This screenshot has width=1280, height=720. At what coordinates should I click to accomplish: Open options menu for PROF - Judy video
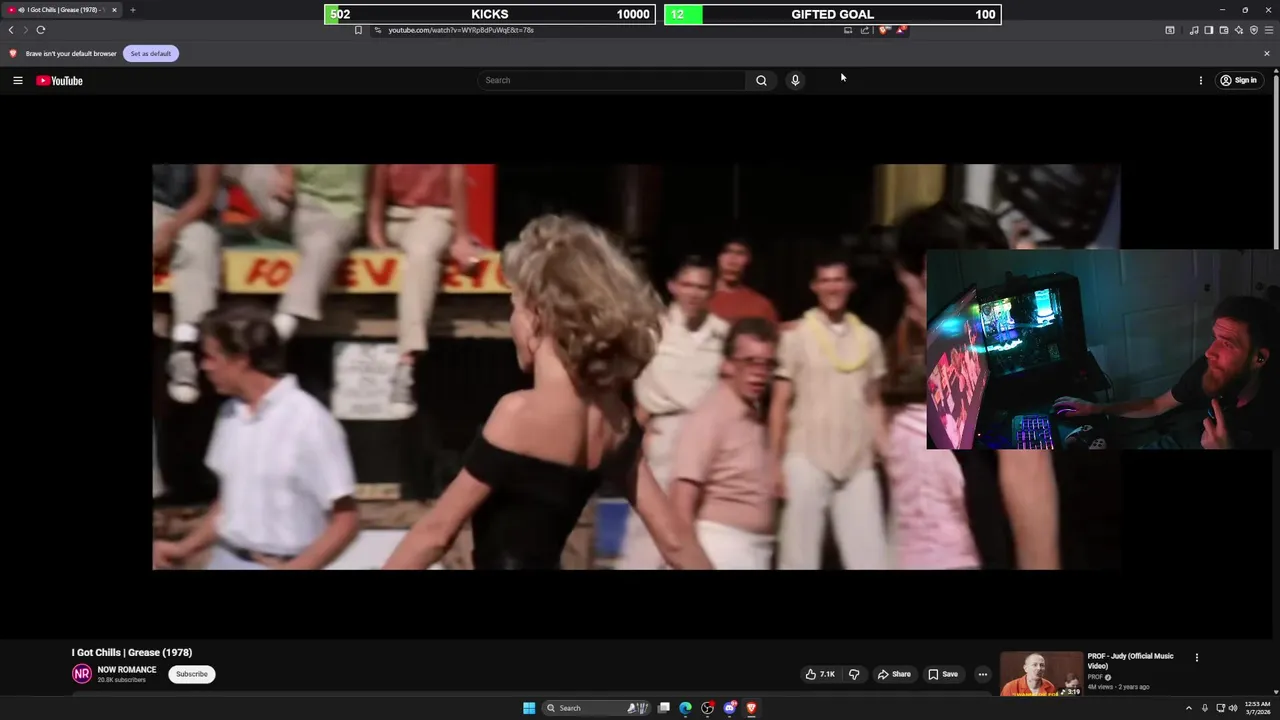pos(1197,657)
